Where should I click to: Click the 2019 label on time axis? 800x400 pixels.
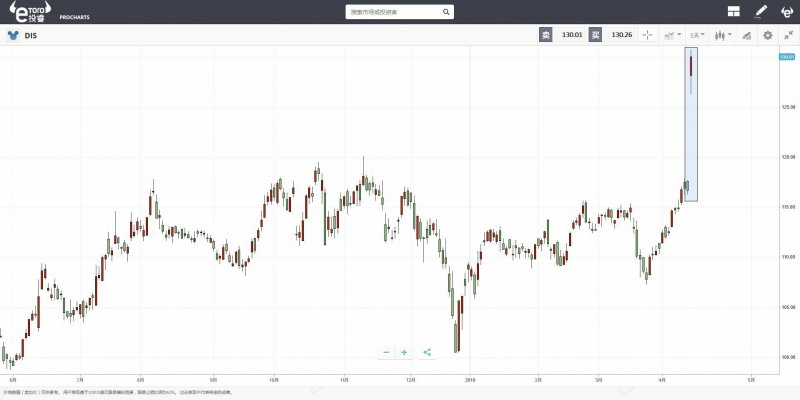470,380
